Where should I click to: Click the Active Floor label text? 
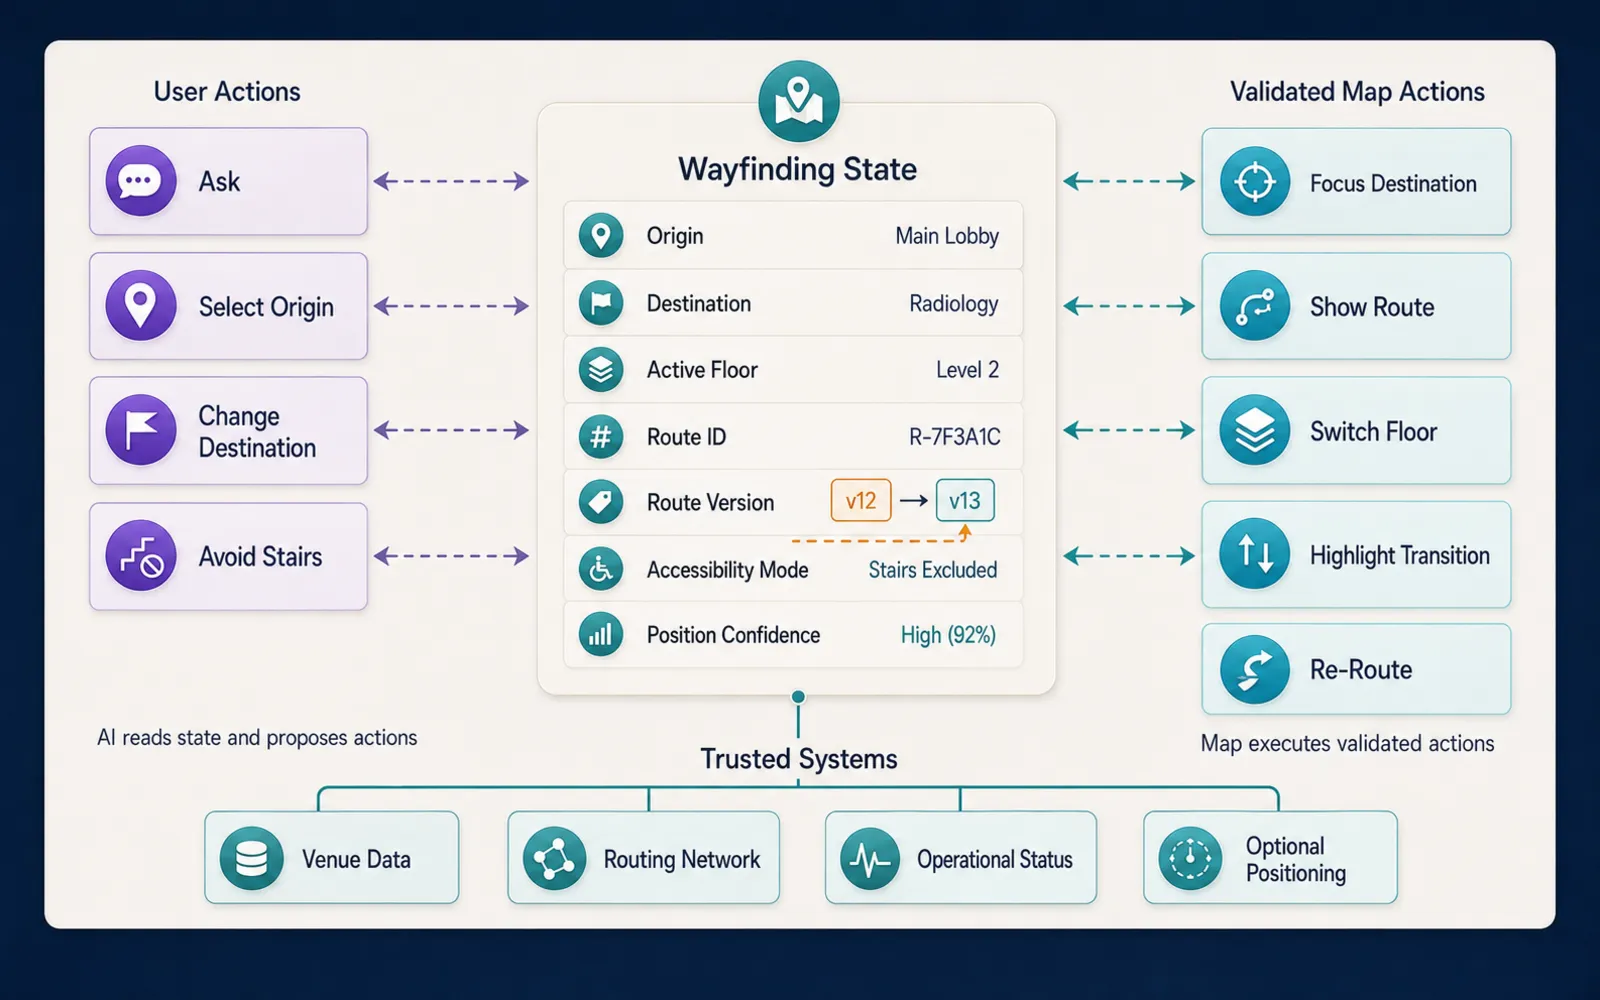coord(702,370)
